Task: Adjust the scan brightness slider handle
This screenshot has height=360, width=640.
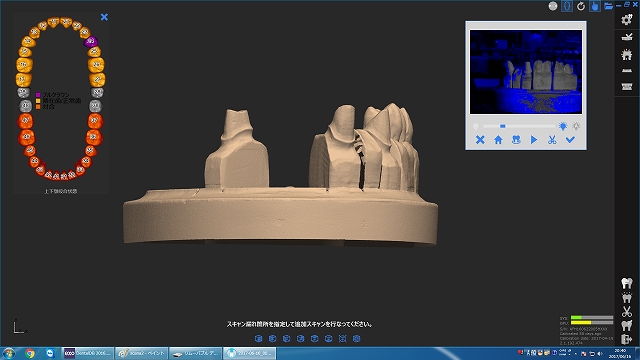Action: click(x=502, y=127)
